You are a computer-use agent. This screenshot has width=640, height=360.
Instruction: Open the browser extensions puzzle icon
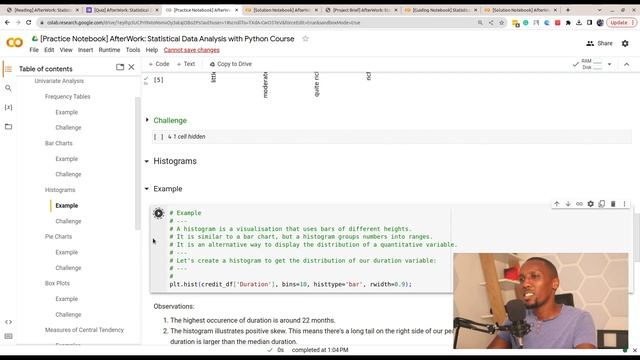[568, 23]
